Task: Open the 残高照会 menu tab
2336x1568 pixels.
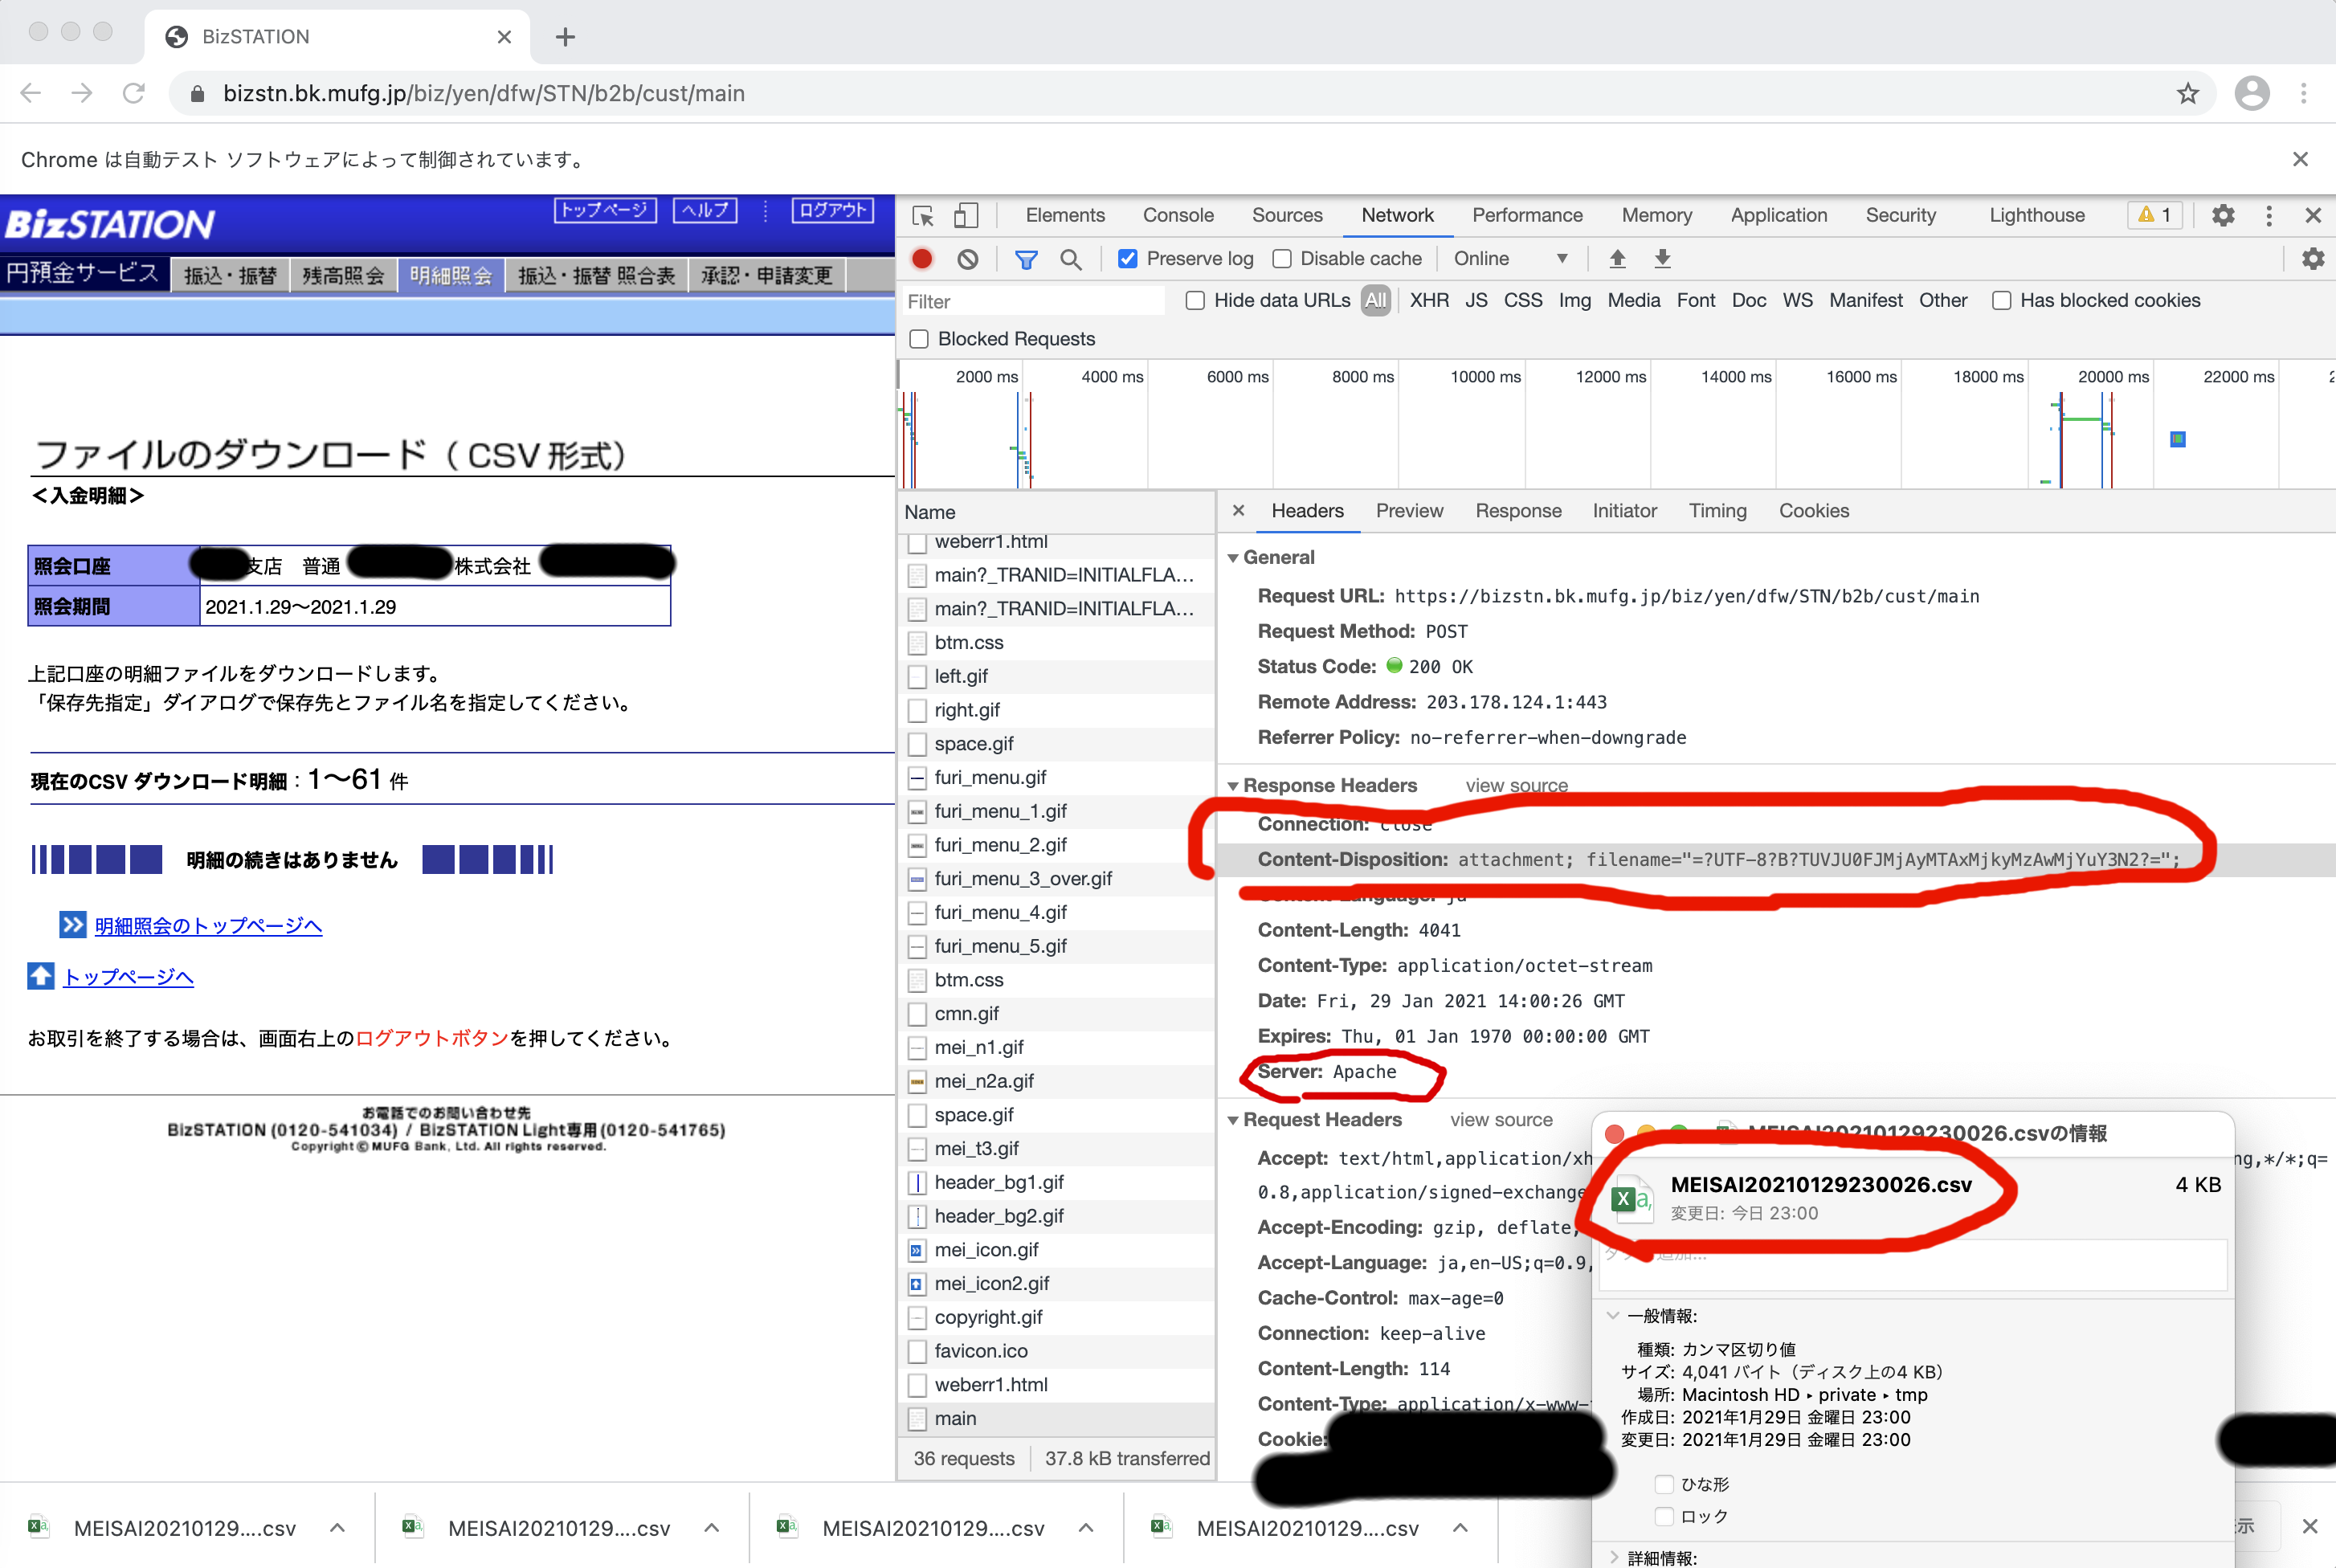Action: 343,275
